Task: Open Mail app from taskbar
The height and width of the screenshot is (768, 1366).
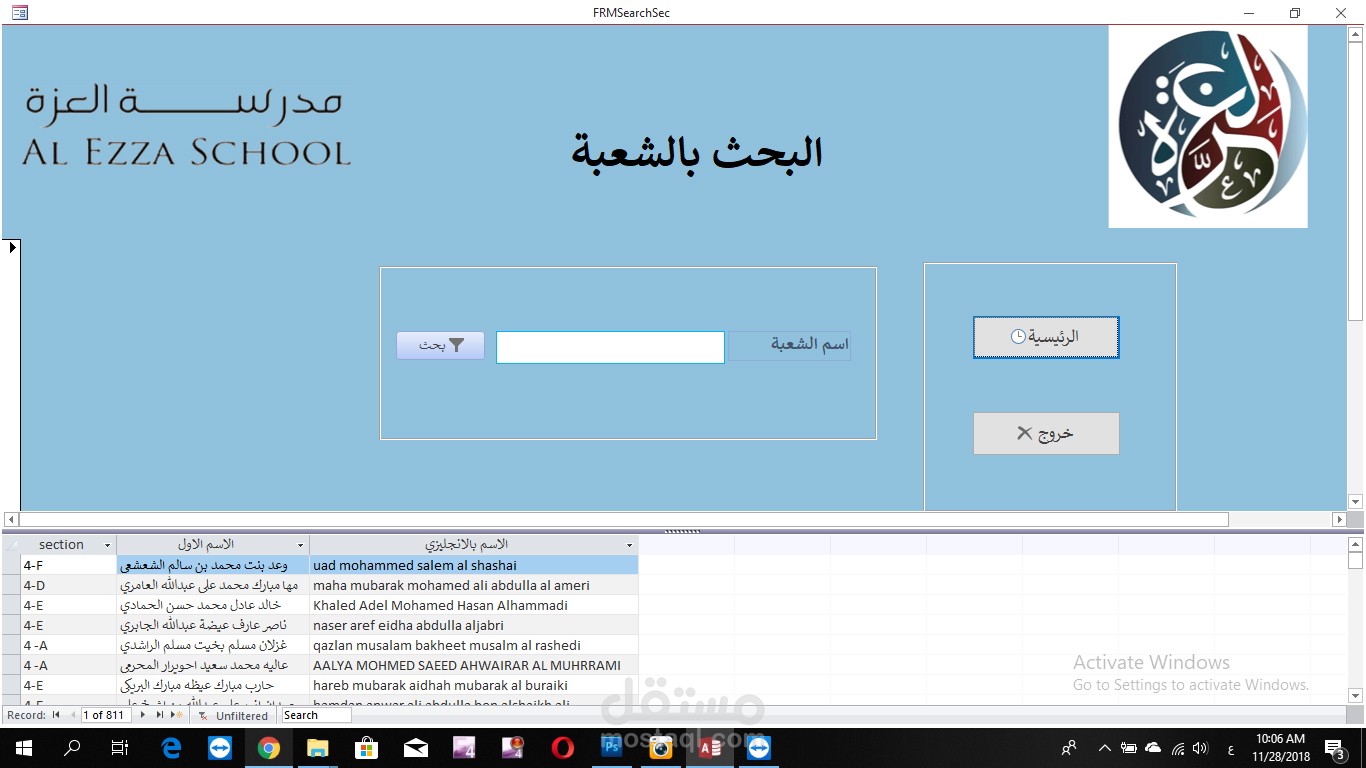Action: tap(415, 747)
